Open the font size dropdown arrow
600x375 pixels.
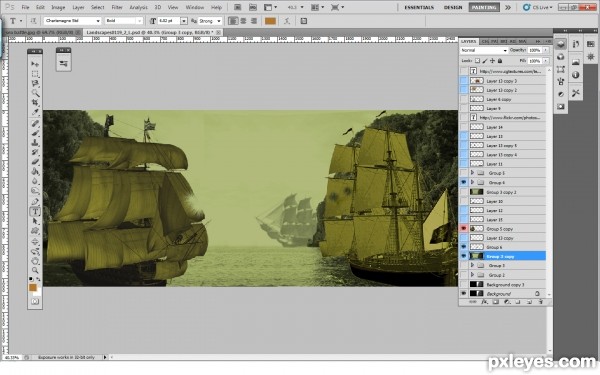coord(184,21)
